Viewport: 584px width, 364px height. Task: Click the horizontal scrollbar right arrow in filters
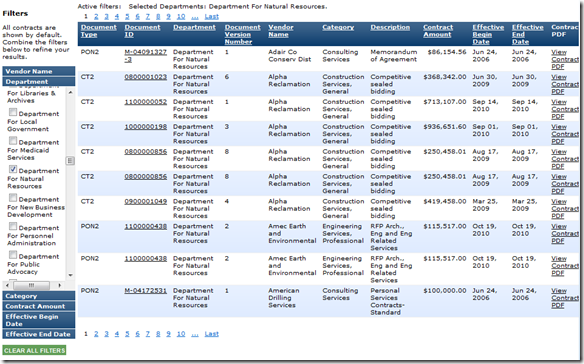coord(60,285)
